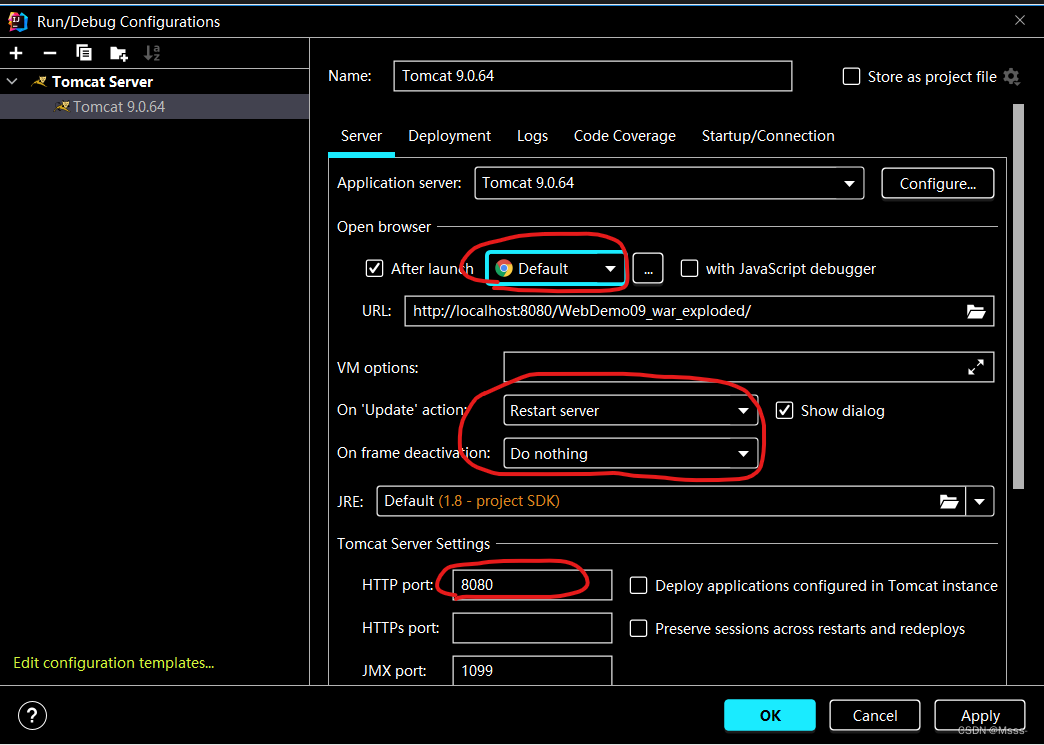Remove configuration with minus icon
The height and width of the screenshot is (745, 1044).
(50, 54)
